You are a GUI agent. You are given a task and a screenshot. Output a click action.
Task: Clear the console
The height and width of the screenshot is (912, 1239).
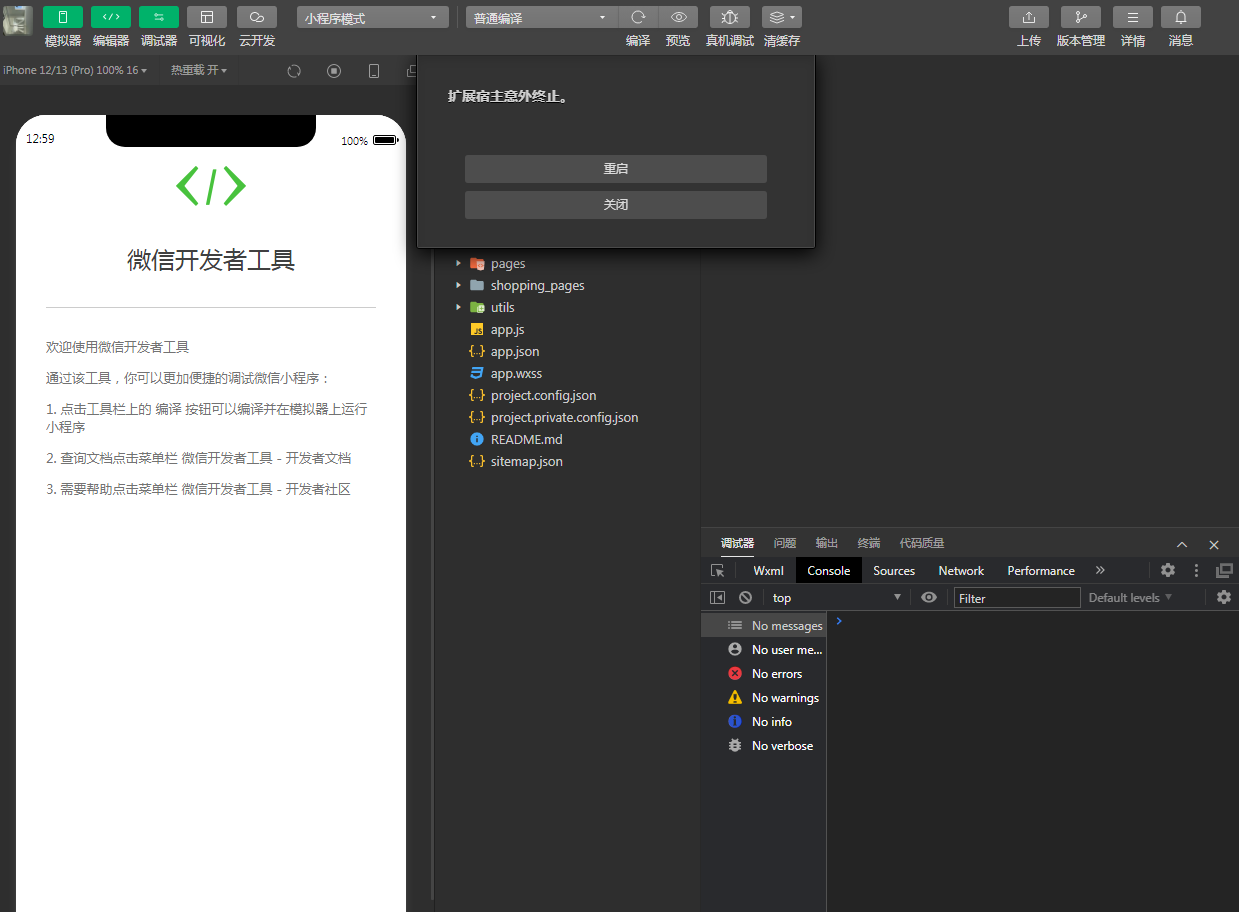(745, 598)
